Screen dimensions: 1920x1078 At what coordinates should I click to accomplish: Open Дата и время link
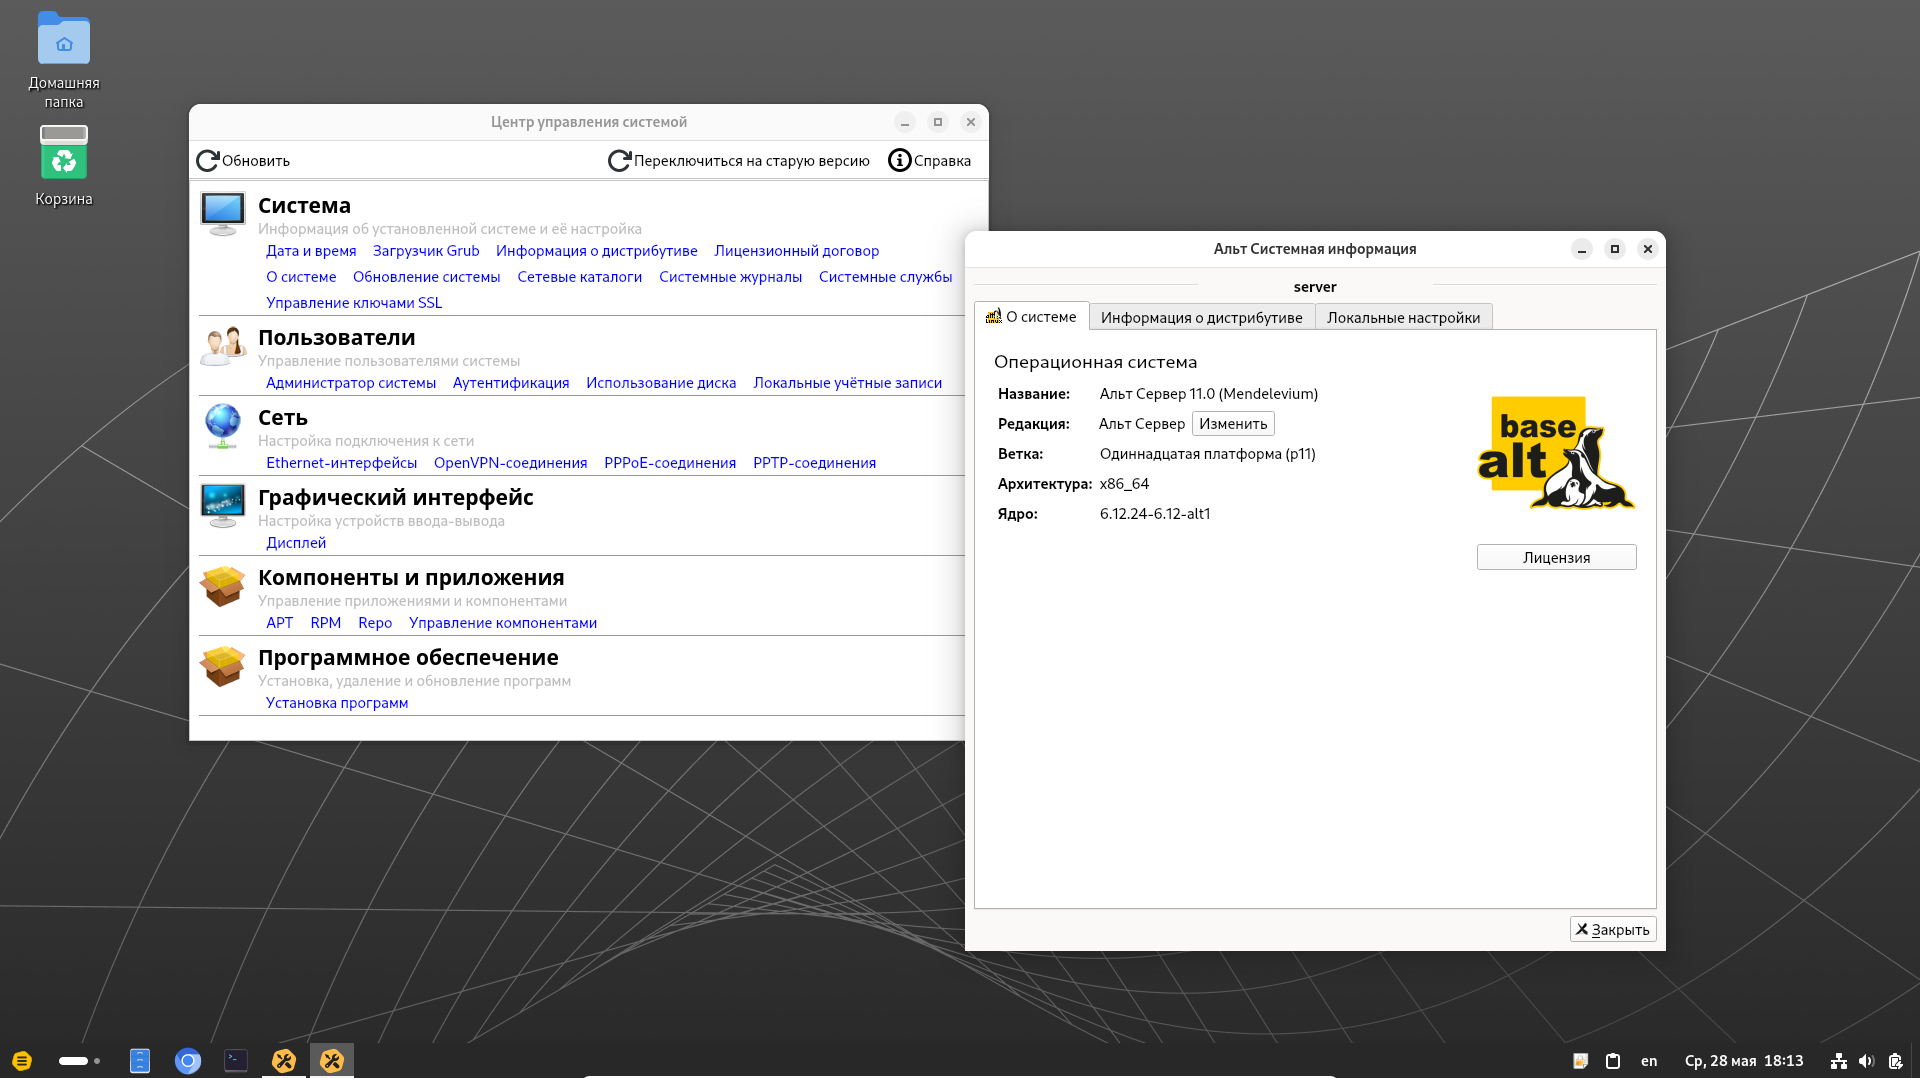pyautogui.click(x=311, y=251)
